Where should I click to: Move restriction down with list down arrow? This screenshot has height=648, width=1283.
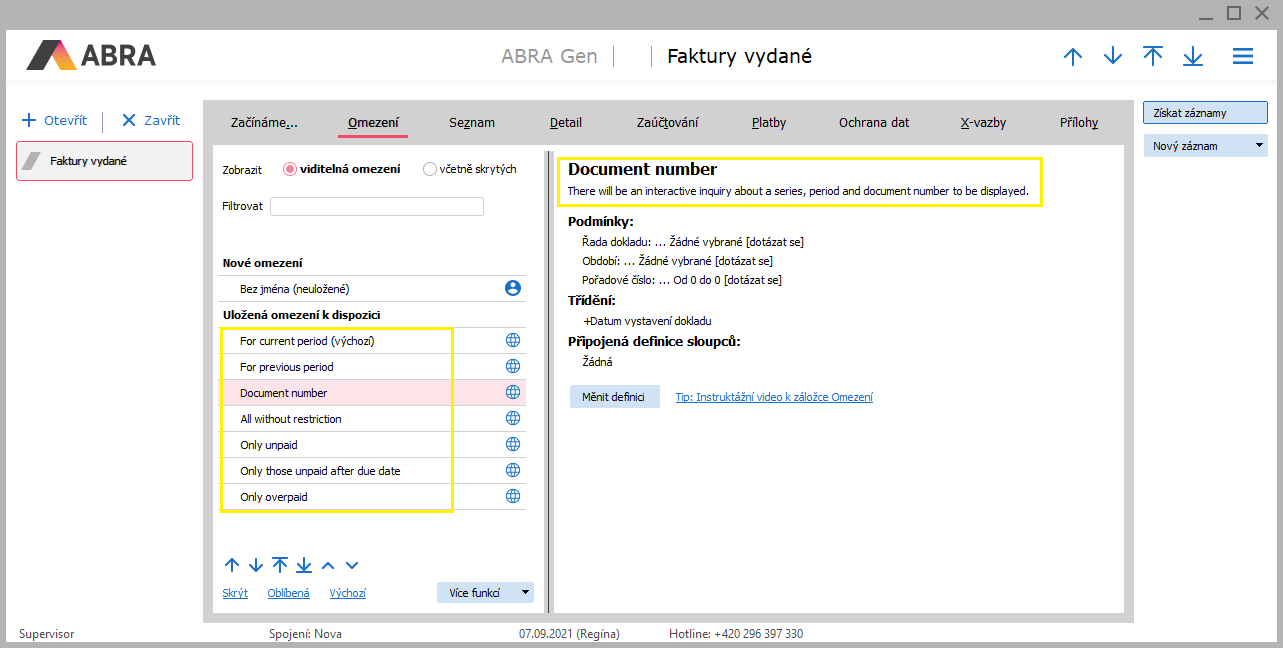[256, 565]
